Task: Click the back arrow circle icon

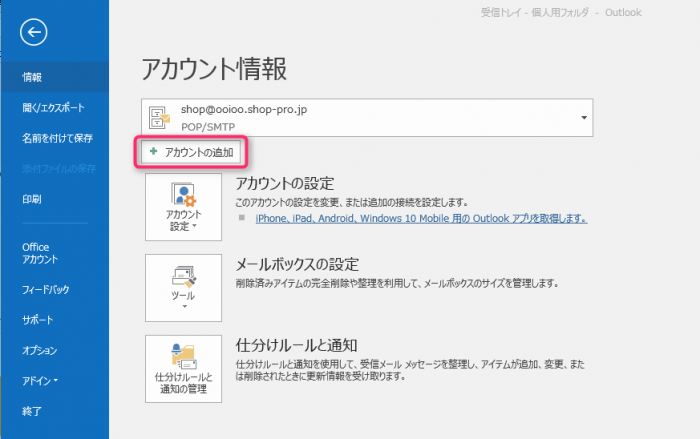Action: click(x=33, y=33)
